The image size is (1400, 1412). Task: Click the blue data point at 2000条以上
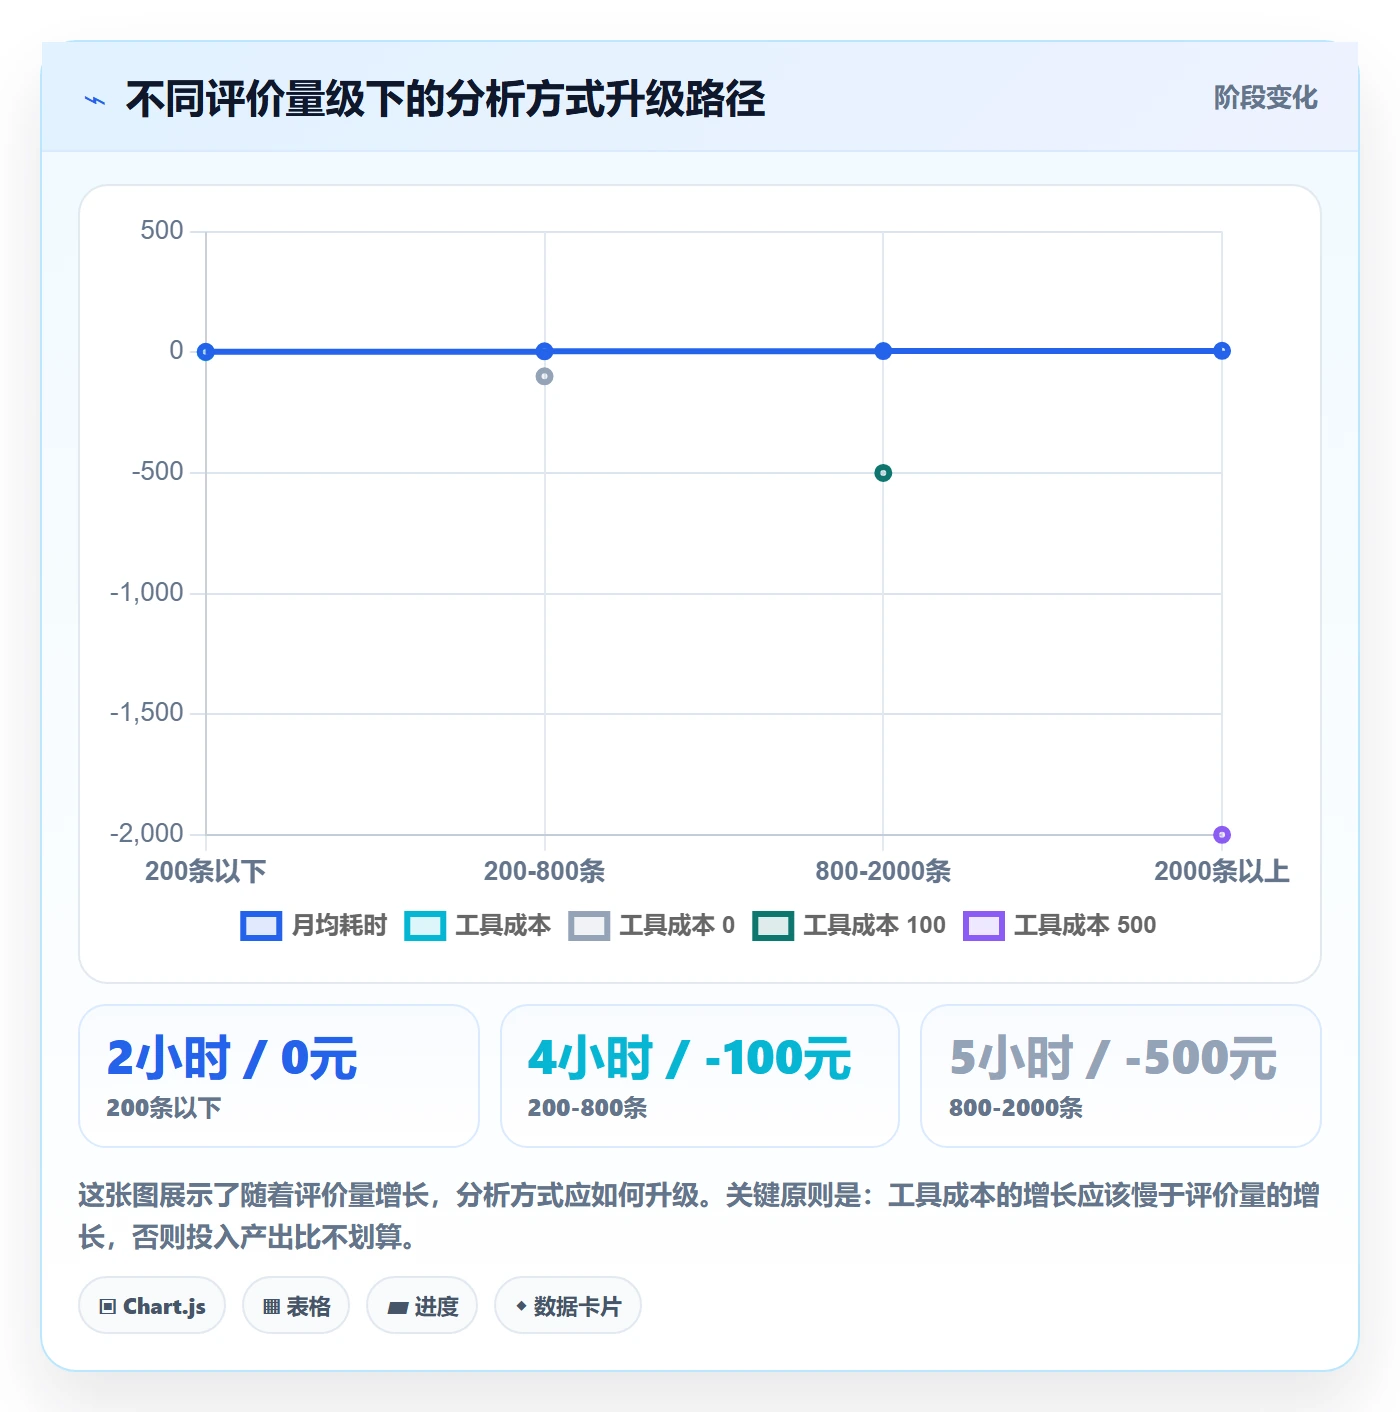tap(1222, 351)
